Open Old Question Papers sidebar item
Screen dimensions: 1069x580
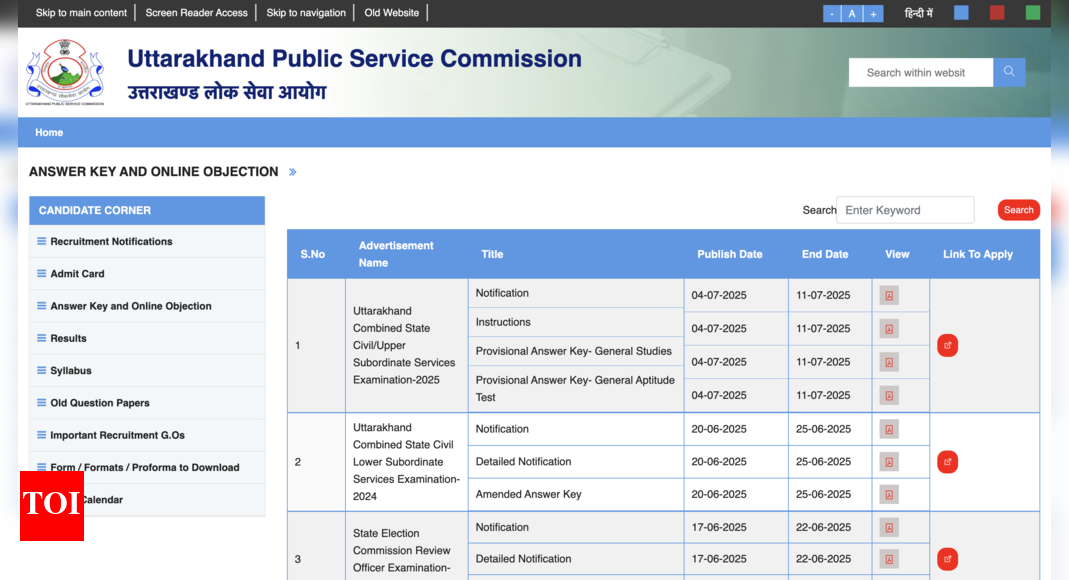100,403
